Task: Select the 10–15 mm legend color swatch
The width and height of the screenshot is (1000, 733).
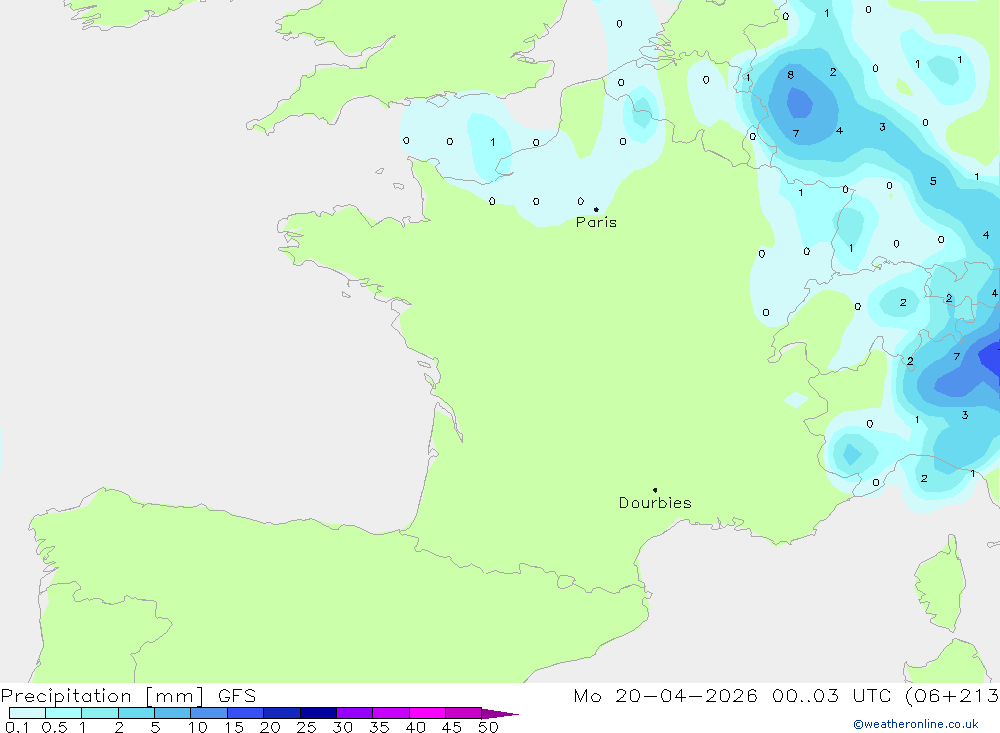Action: (x=209, y=713)
